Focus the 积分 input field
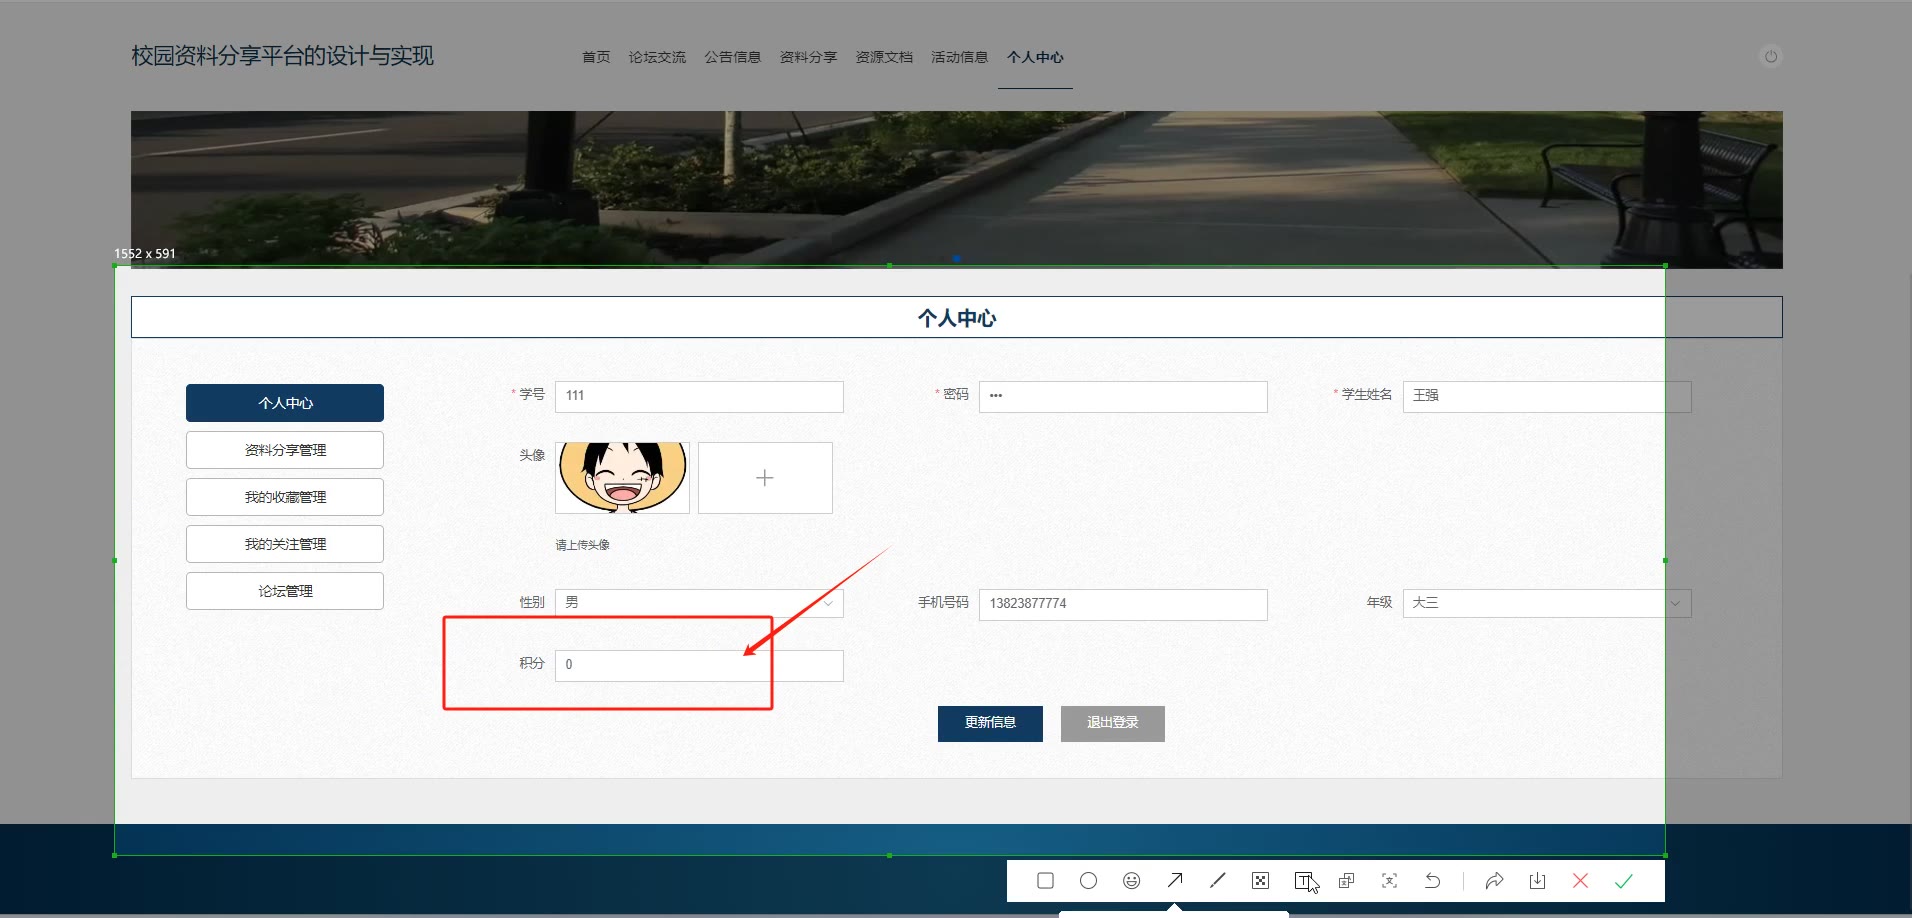Viewport: 1912px width, 918px height. (699, 665)
